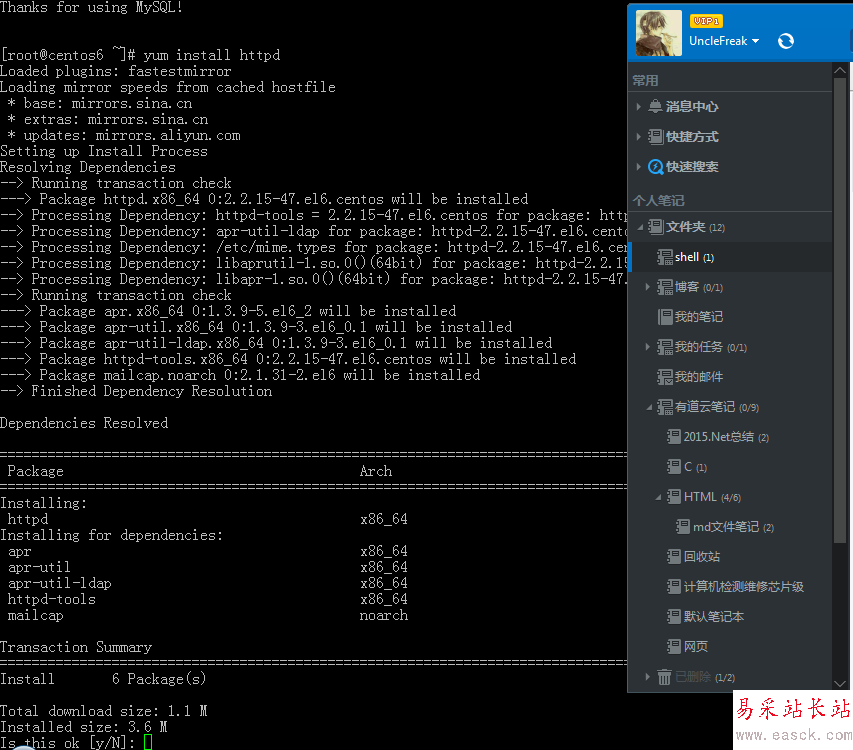This screenshot has height=750, width=853.
Task: Open 我的任务 notebook
Action: [x=710, y=346]
